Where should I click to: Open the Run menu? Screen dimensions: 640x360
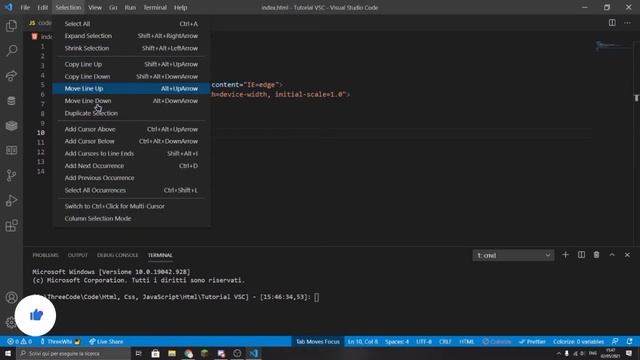(x=130, y=7)
